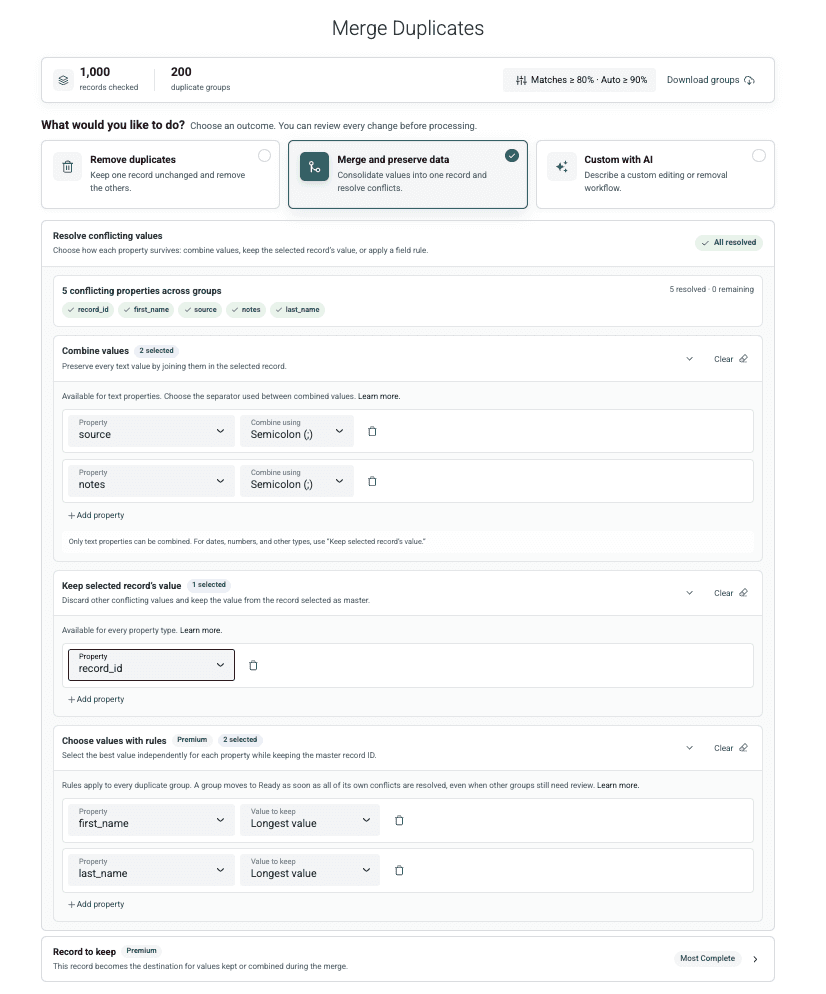Click the Most Complete badge

(x=707, y=958)
